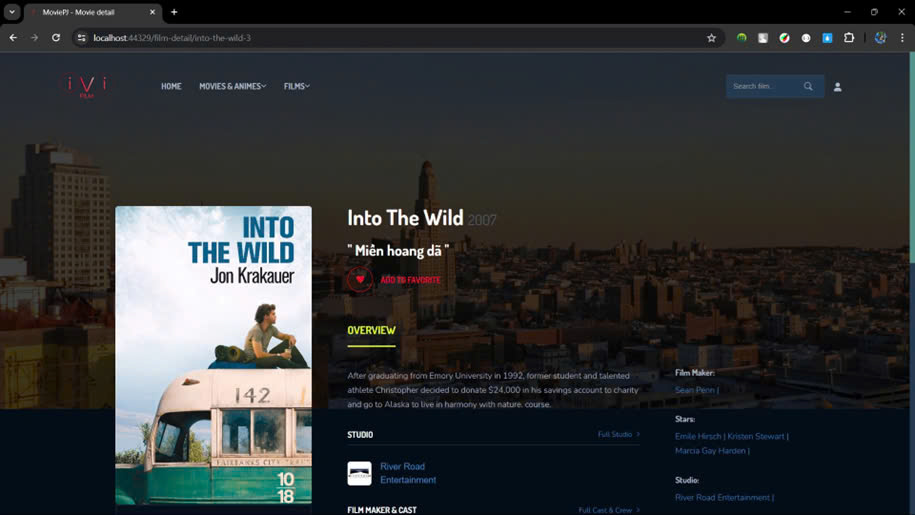This screenshot has height=515, width=915.
Task: Open the Full Studio link
Action: click(619, 435)
